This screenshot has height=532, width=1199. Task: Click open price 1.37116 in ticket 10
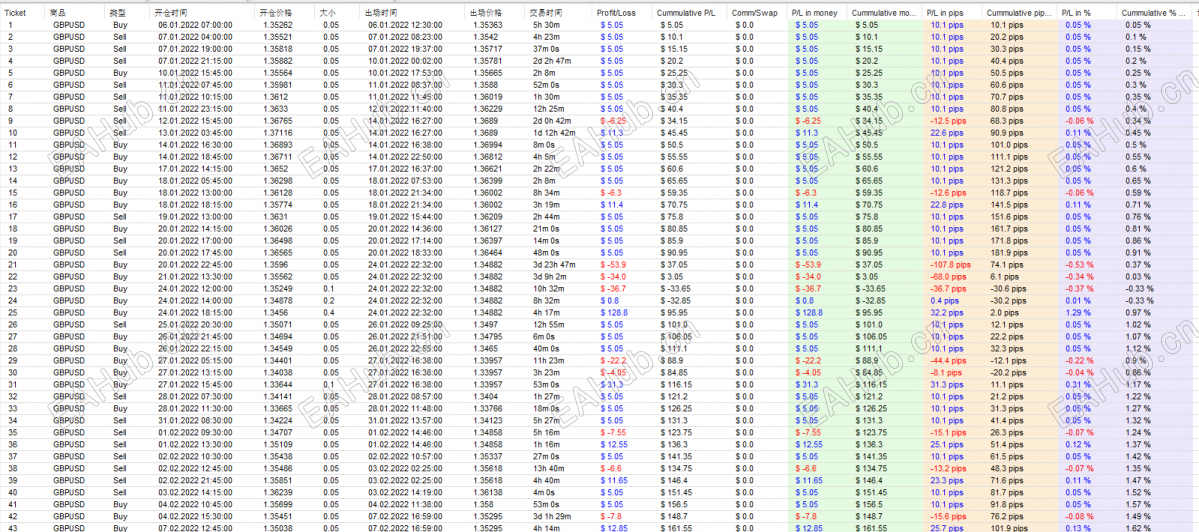click(276, 132)
